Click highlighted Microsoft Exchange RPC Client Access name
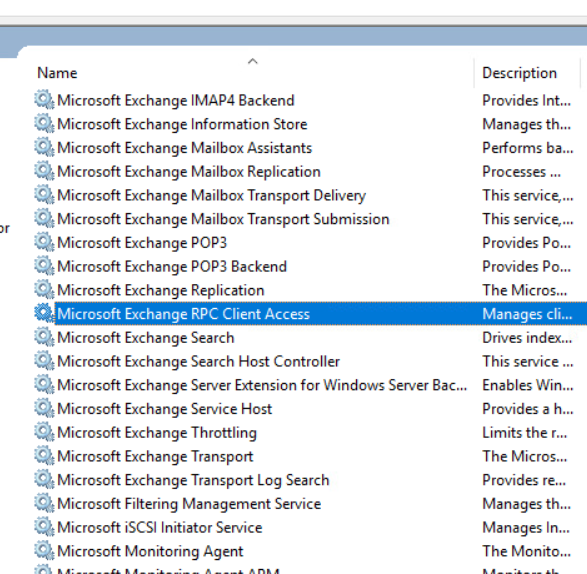This screenshot has height=574, width=587. 183,314
